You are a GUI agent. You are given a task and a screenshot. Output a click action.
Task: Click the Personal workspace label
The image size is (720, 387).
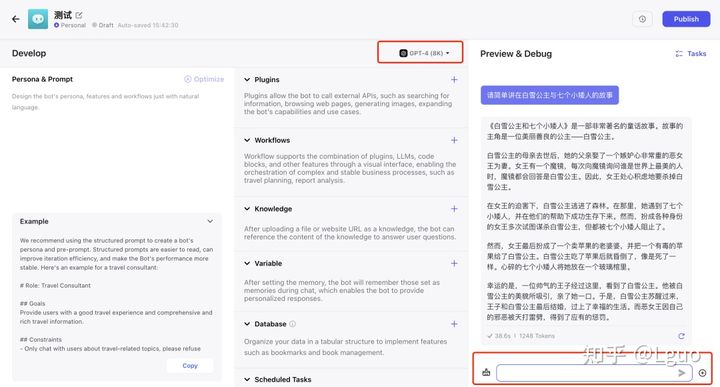pyautogui.click(x=70, y=25)
